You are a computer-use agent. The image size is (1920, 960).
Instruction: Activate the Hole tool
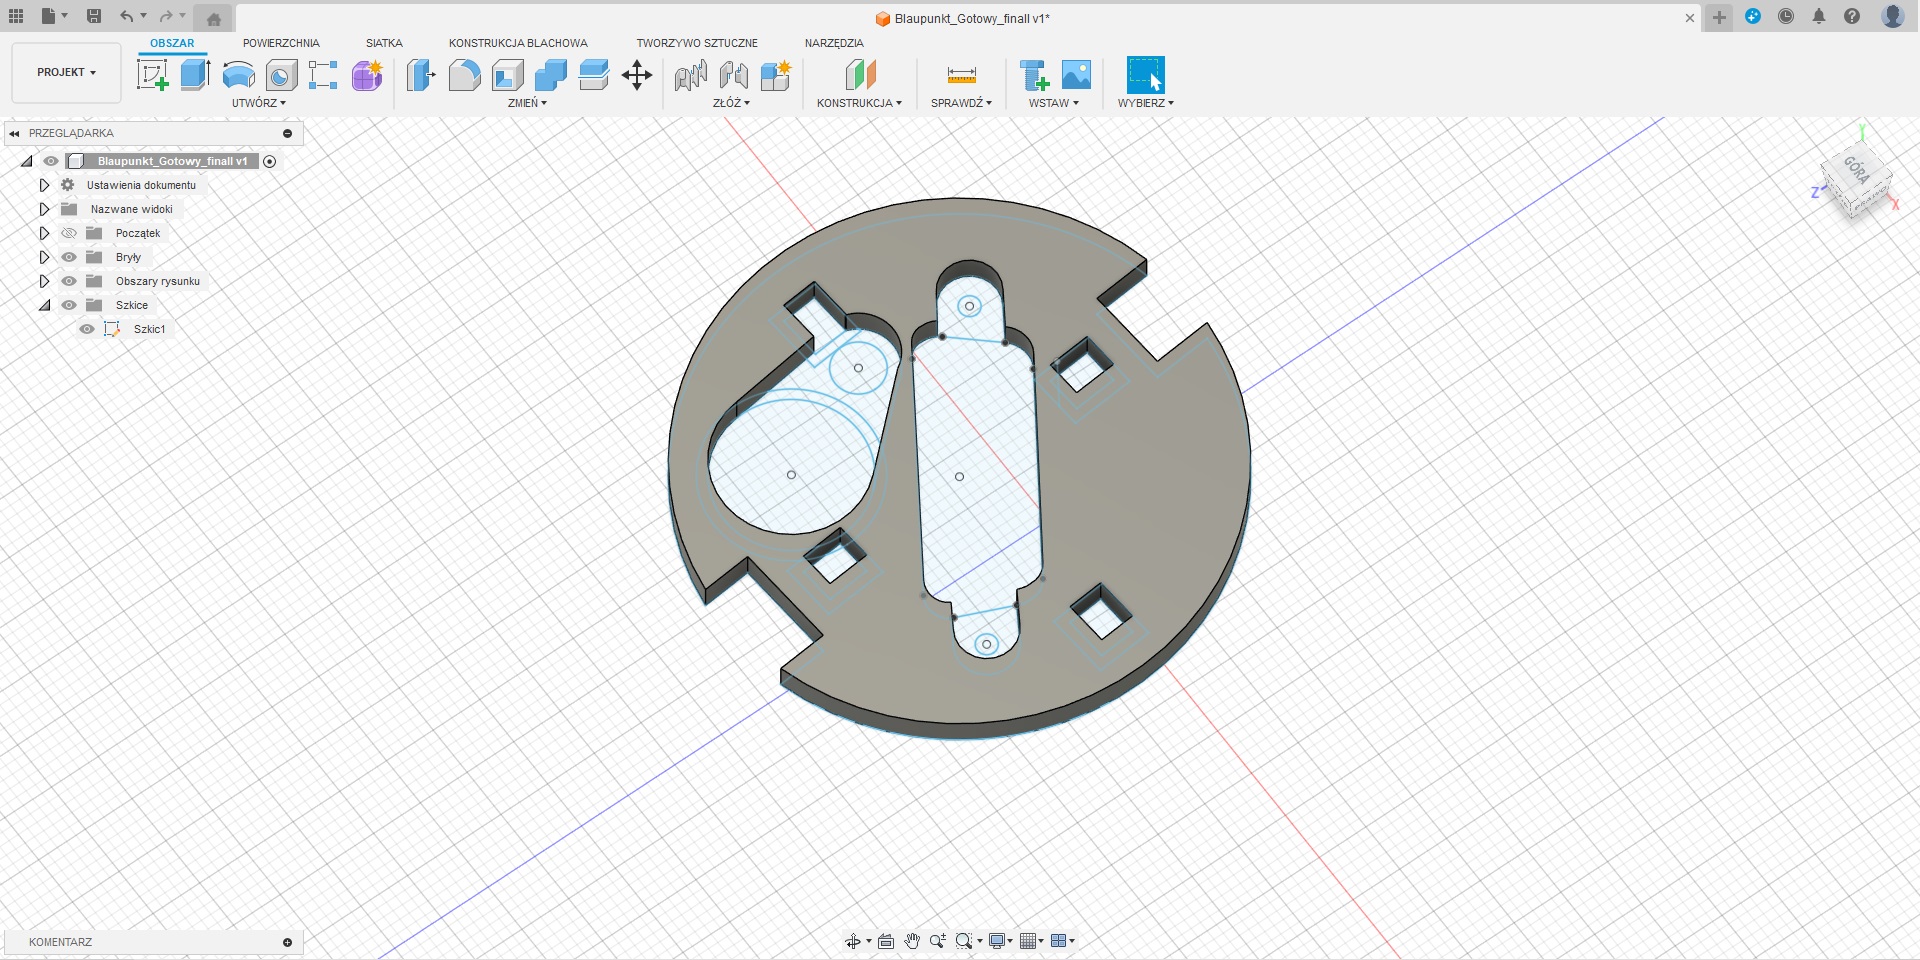(281, 75)
